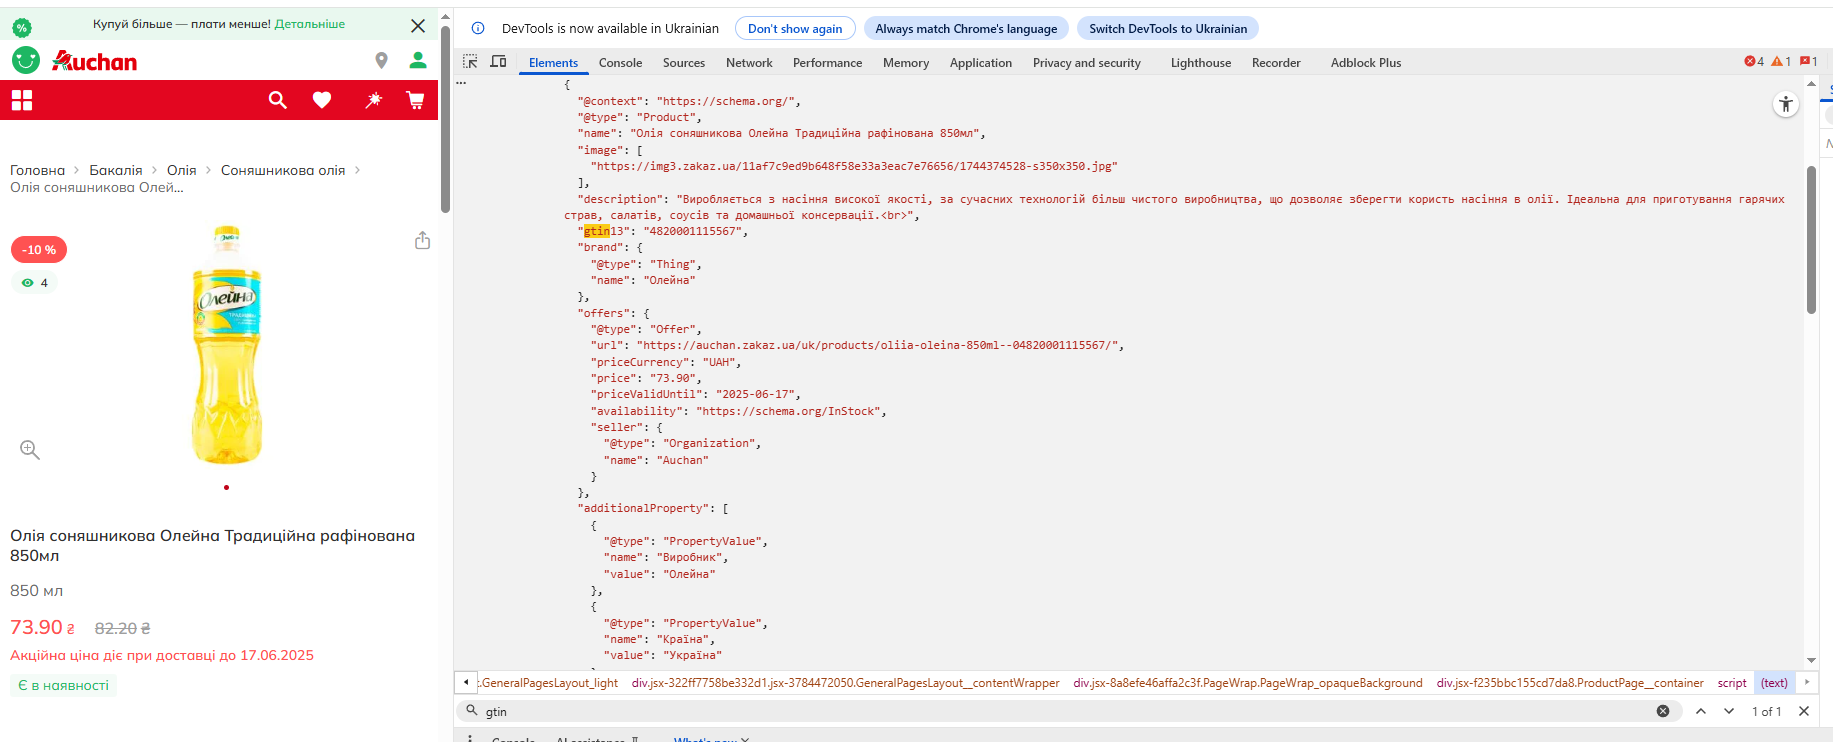Open the Application tab
The image size is (1833, 742).
(981, 63)
